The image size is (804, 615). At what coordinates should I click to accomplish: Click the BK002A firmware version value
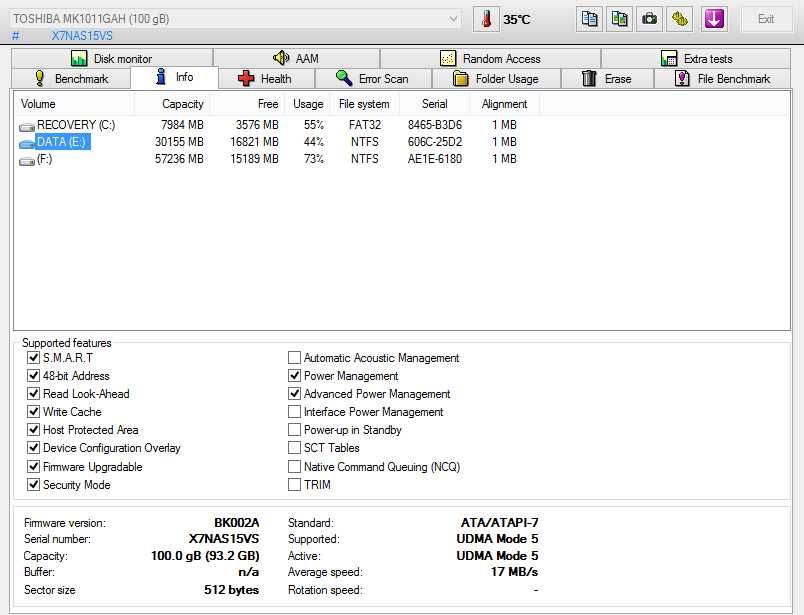[236, 523]
